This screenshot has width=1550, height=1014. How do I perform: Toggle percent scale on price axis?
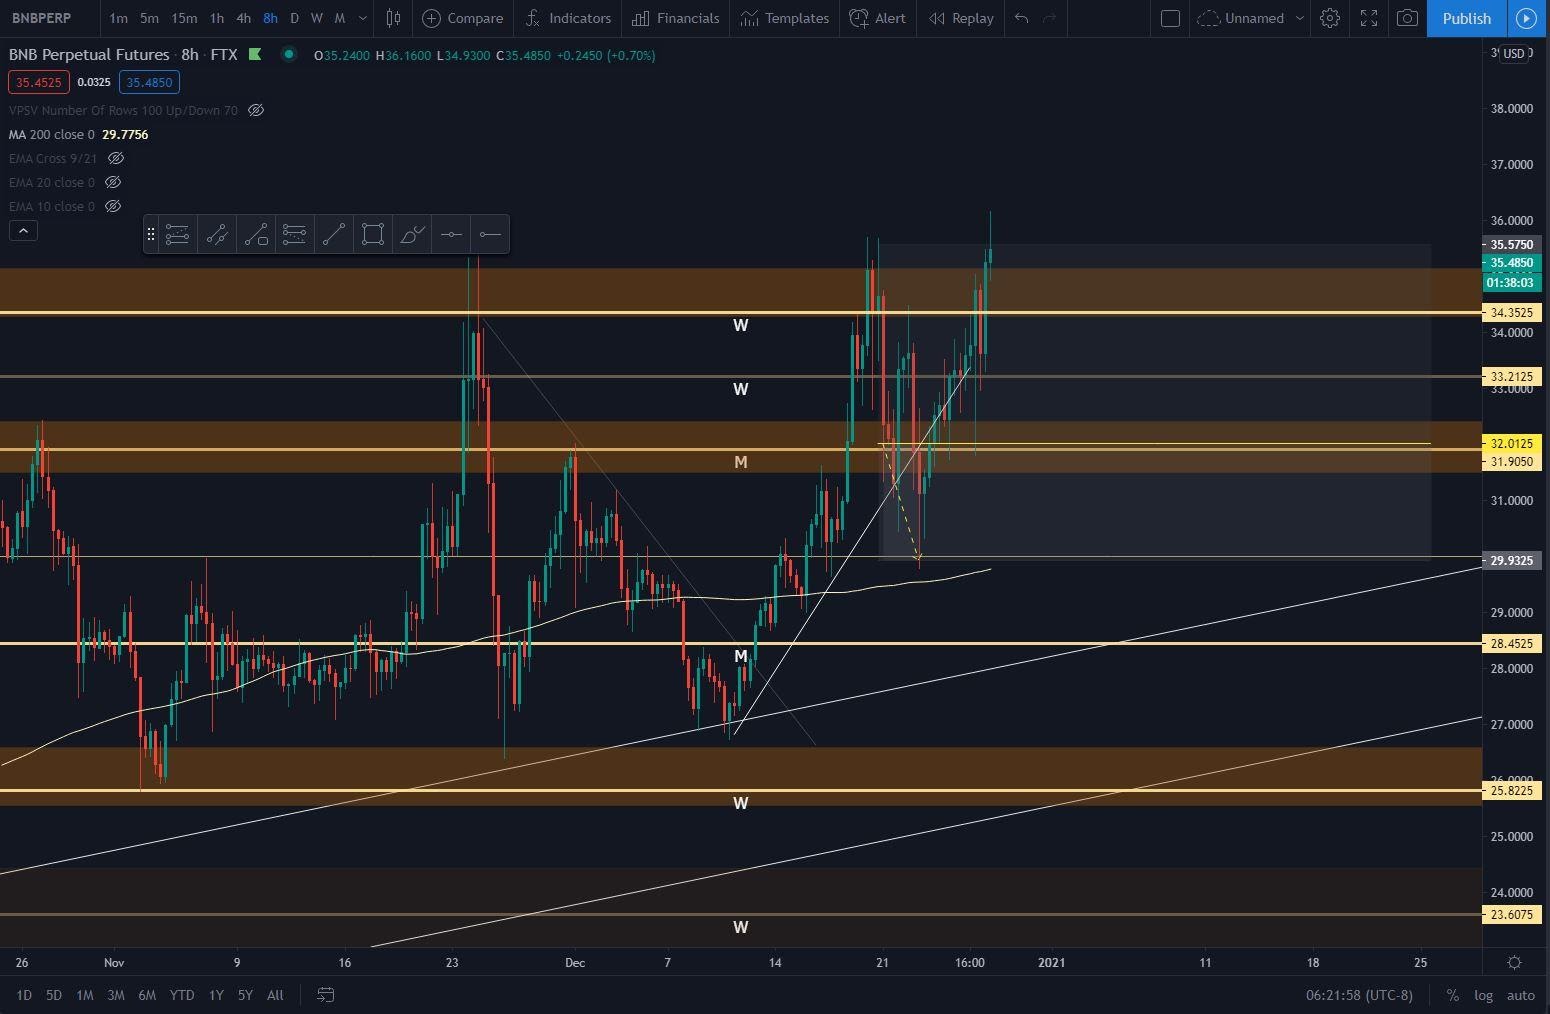click(x=1452, y=995)
